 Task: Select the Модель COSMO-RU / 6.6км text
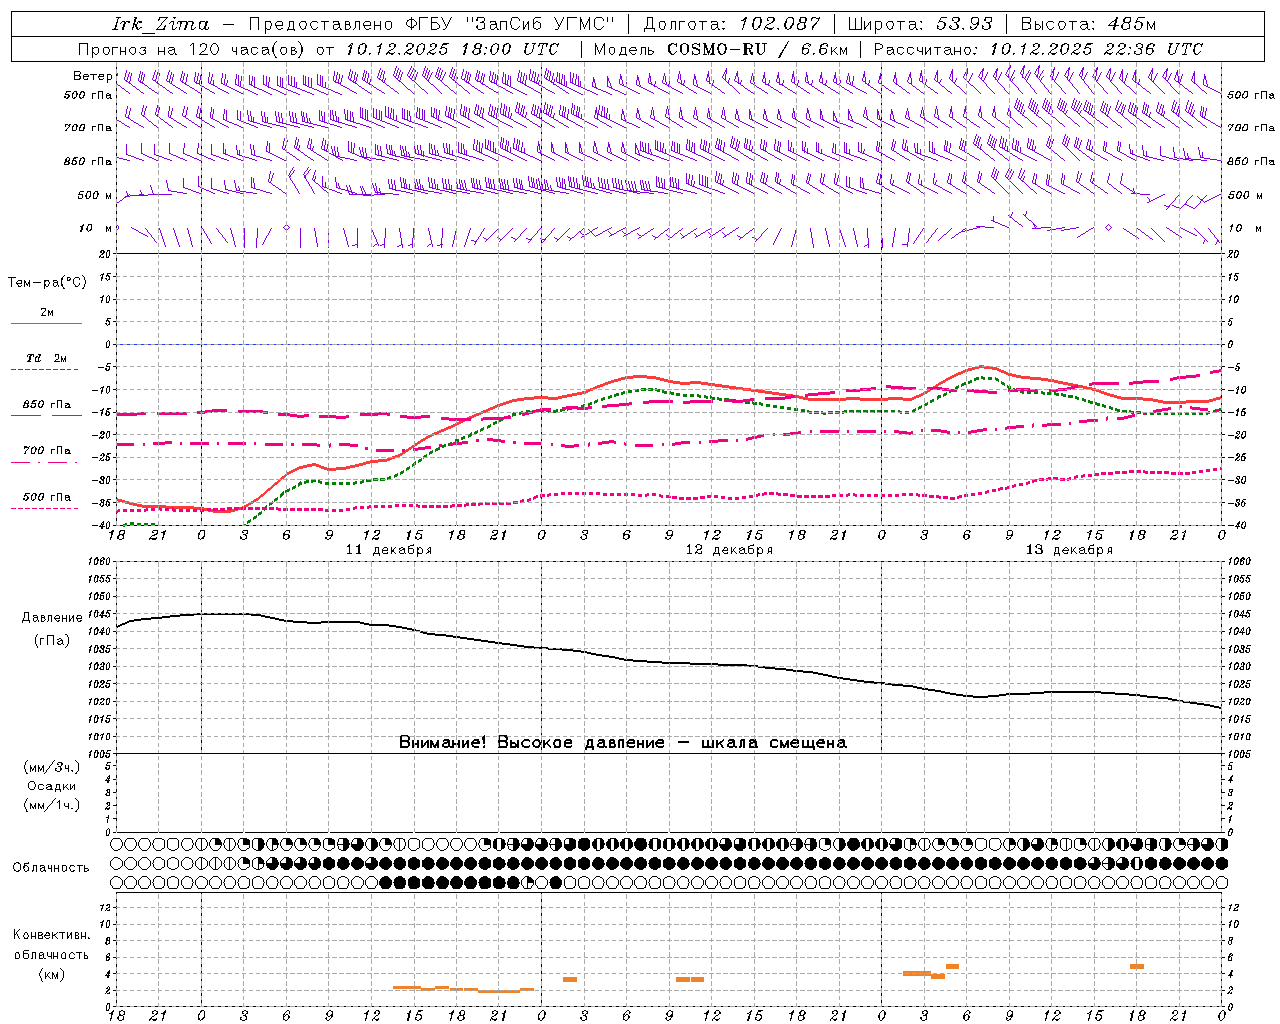click(721, 49)
